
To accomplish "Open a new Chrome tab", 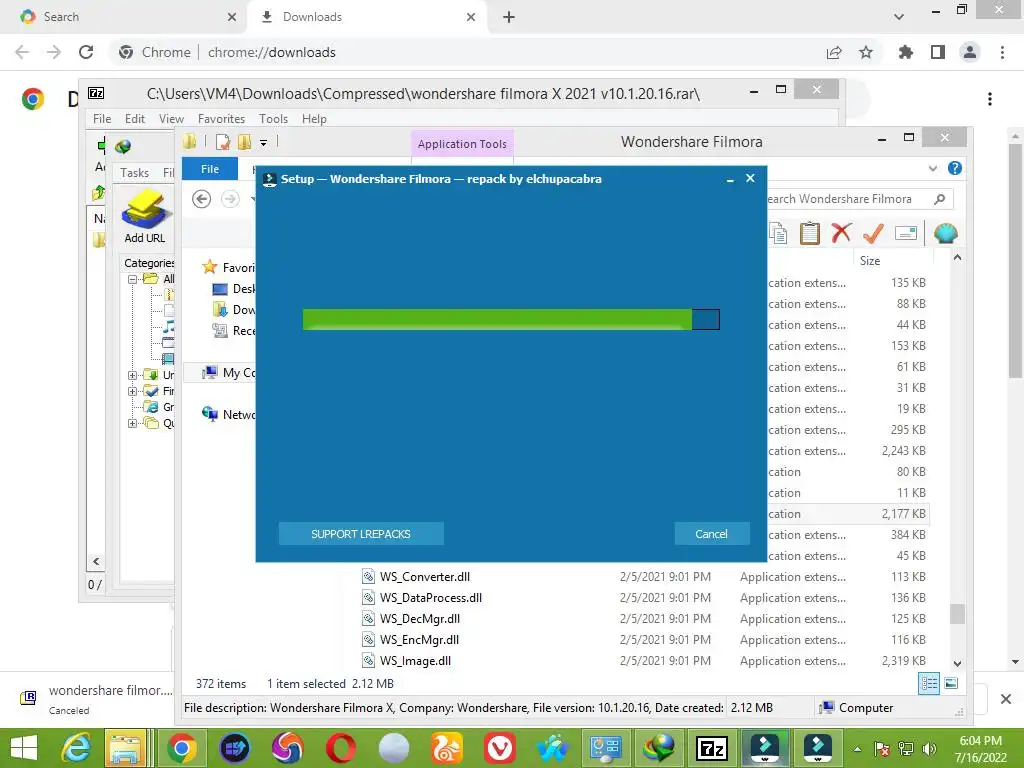I will pyautogui.click(x=509, y=18).
